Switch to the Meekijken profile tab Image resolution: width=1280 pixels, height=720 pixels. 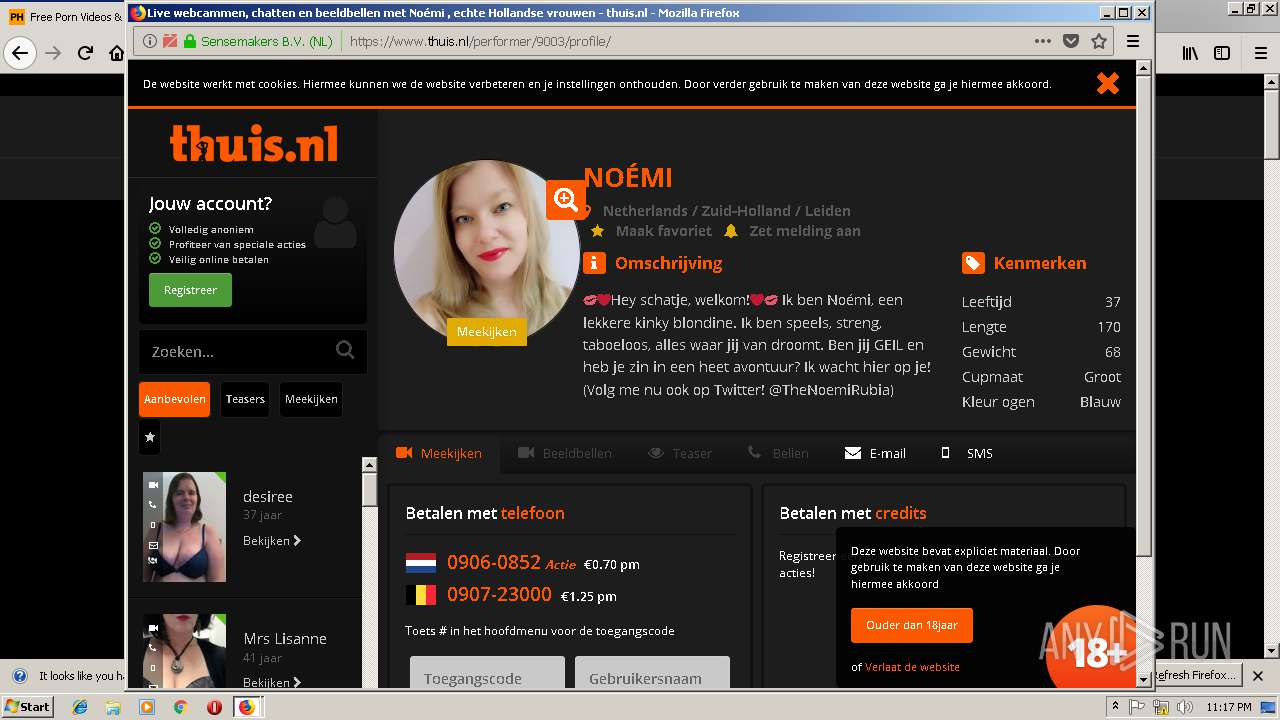click(439, 453)
